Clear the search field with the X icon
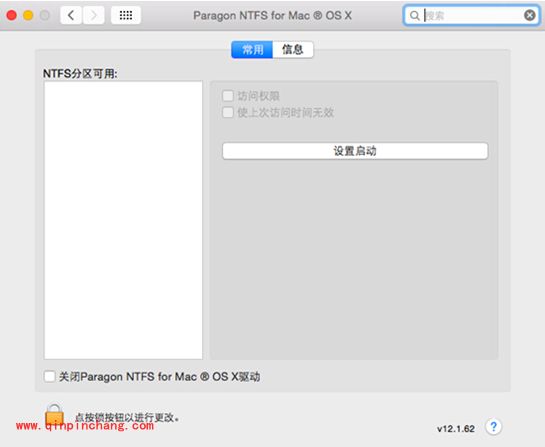Screen dimensions: 545x447 click(x=529, y=15)
